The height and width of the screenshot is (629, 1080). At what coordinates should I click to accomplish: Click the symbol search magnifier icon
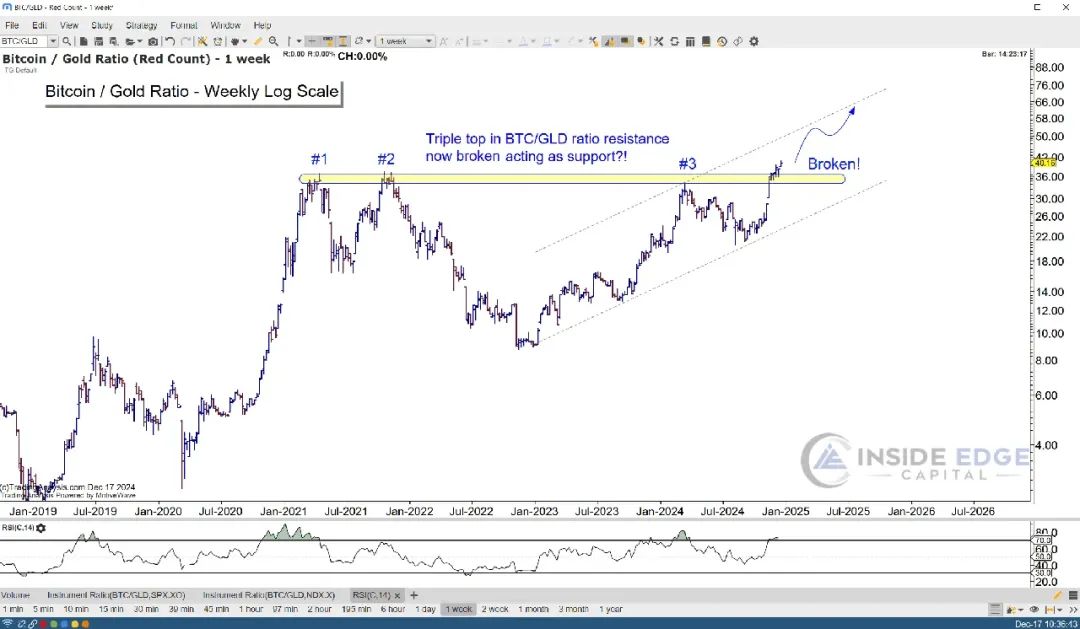(66, 41)
